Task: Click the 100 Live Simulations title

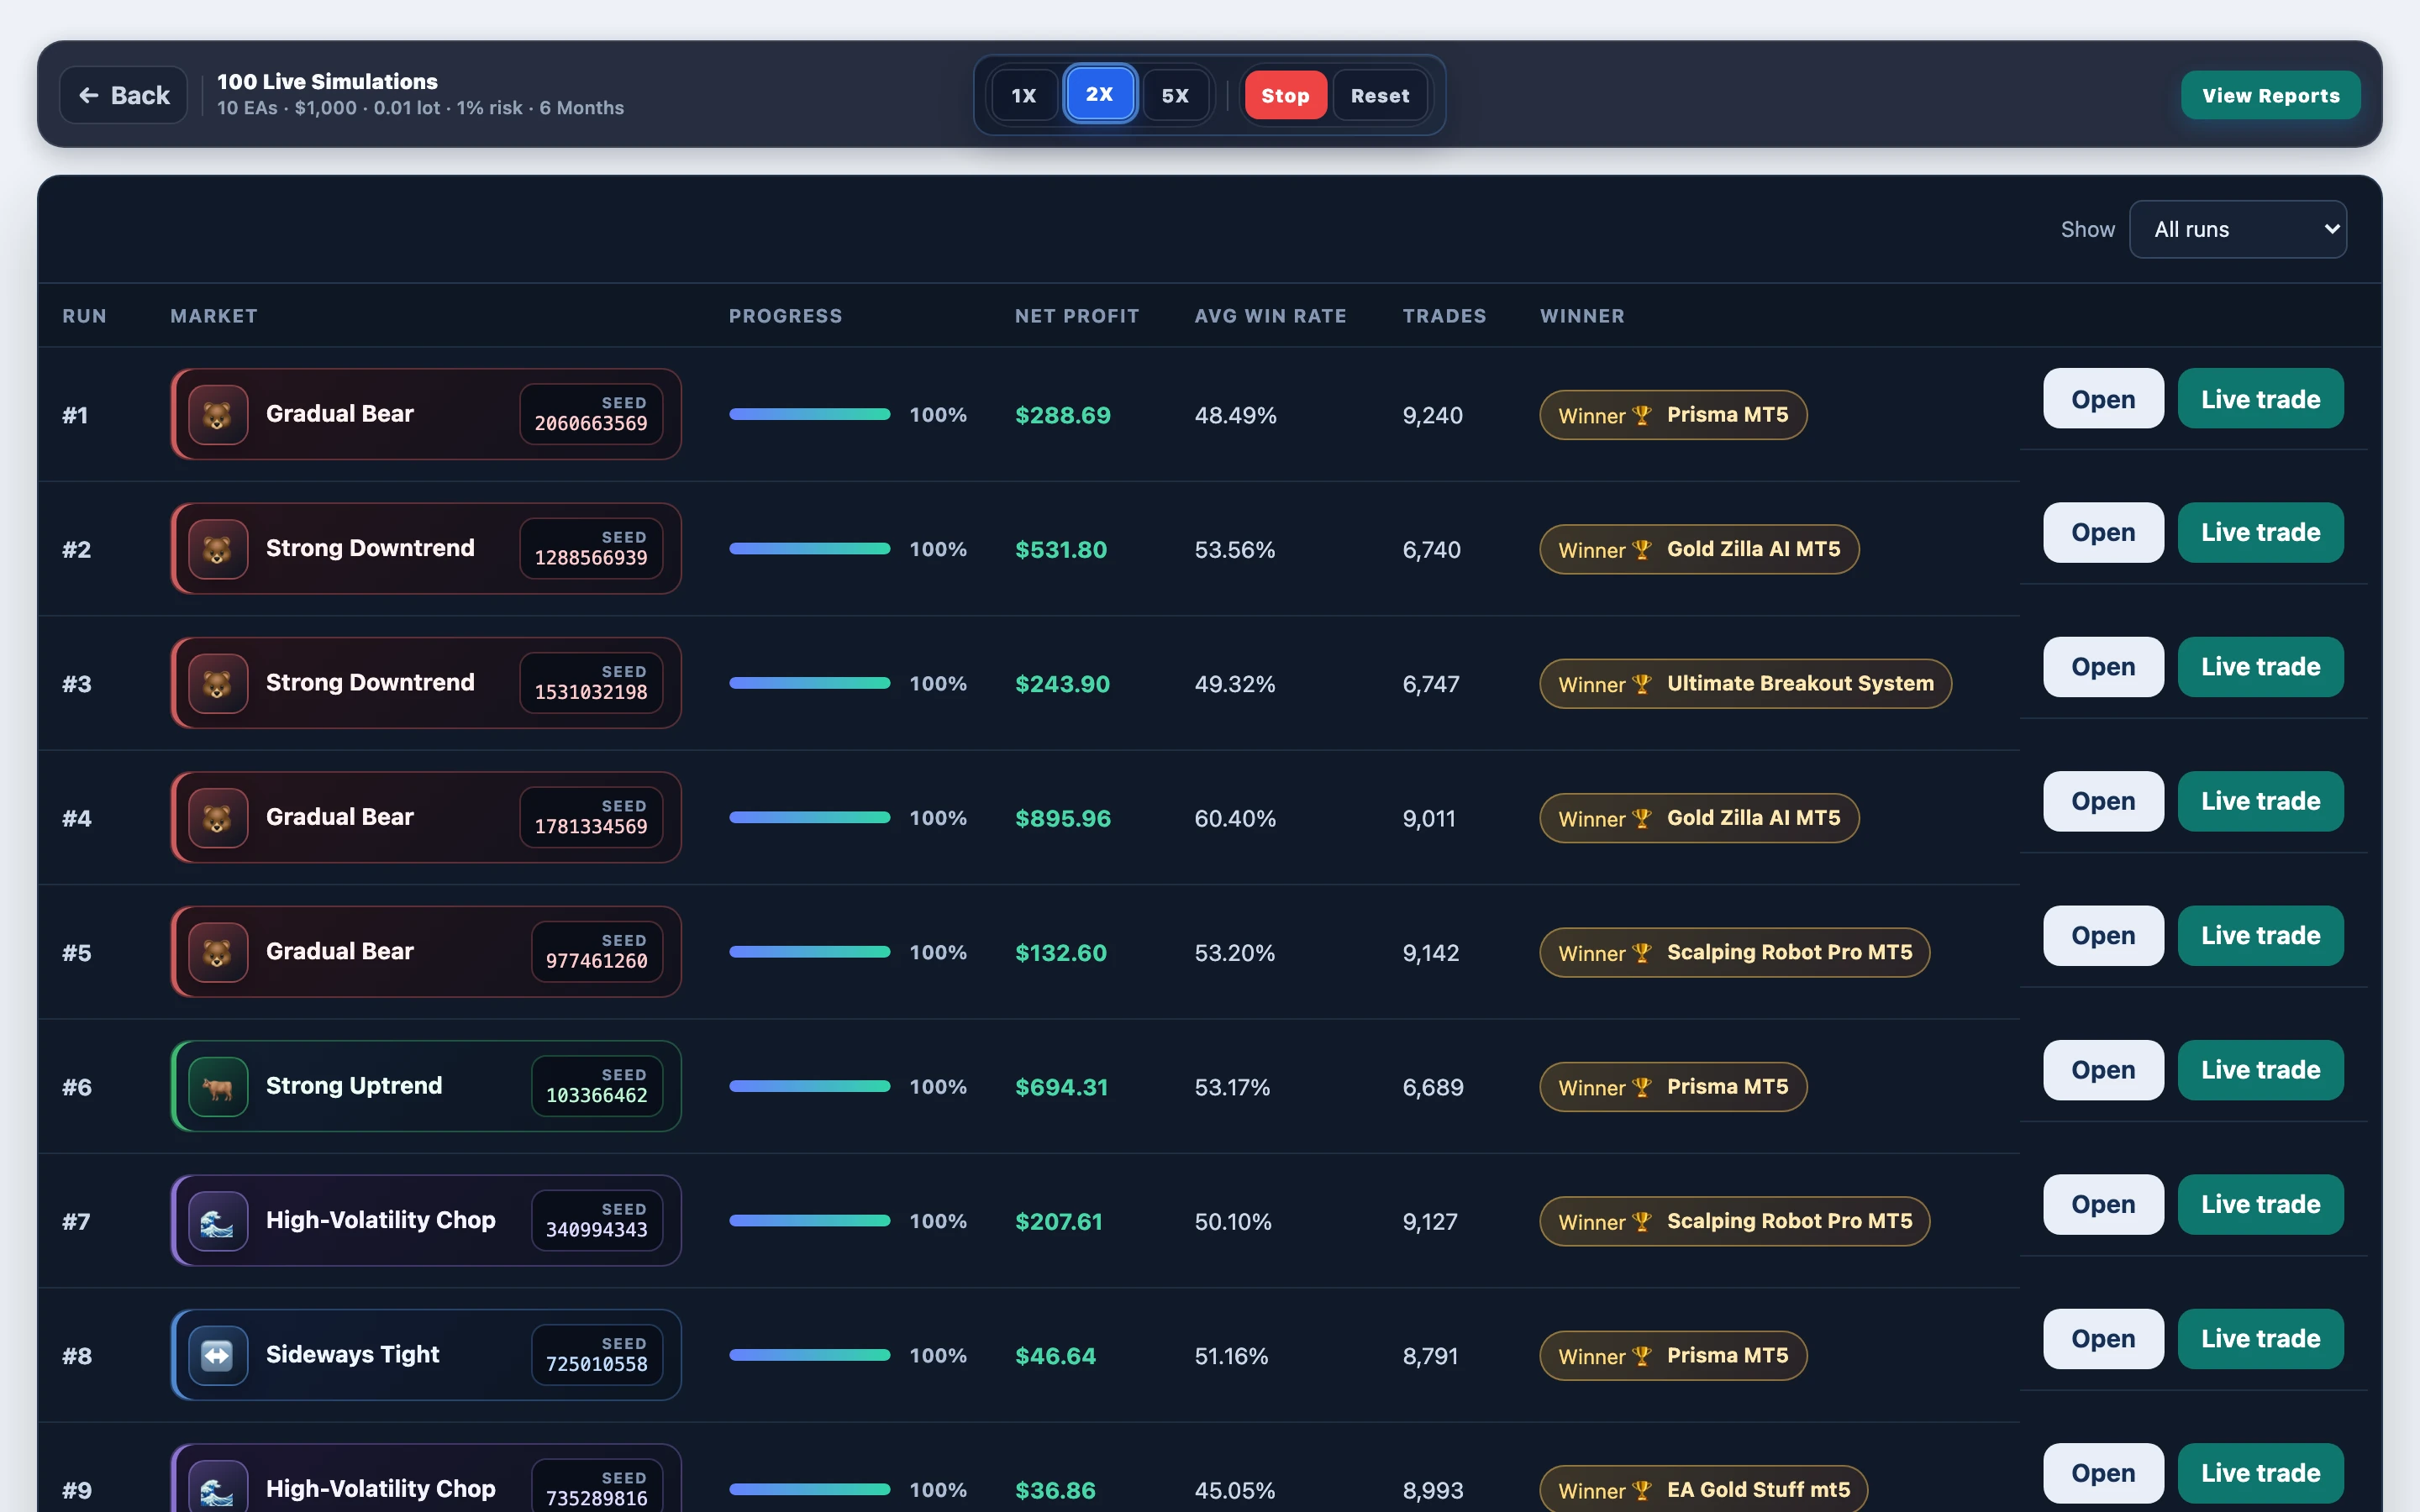Action: click(327, 82)
